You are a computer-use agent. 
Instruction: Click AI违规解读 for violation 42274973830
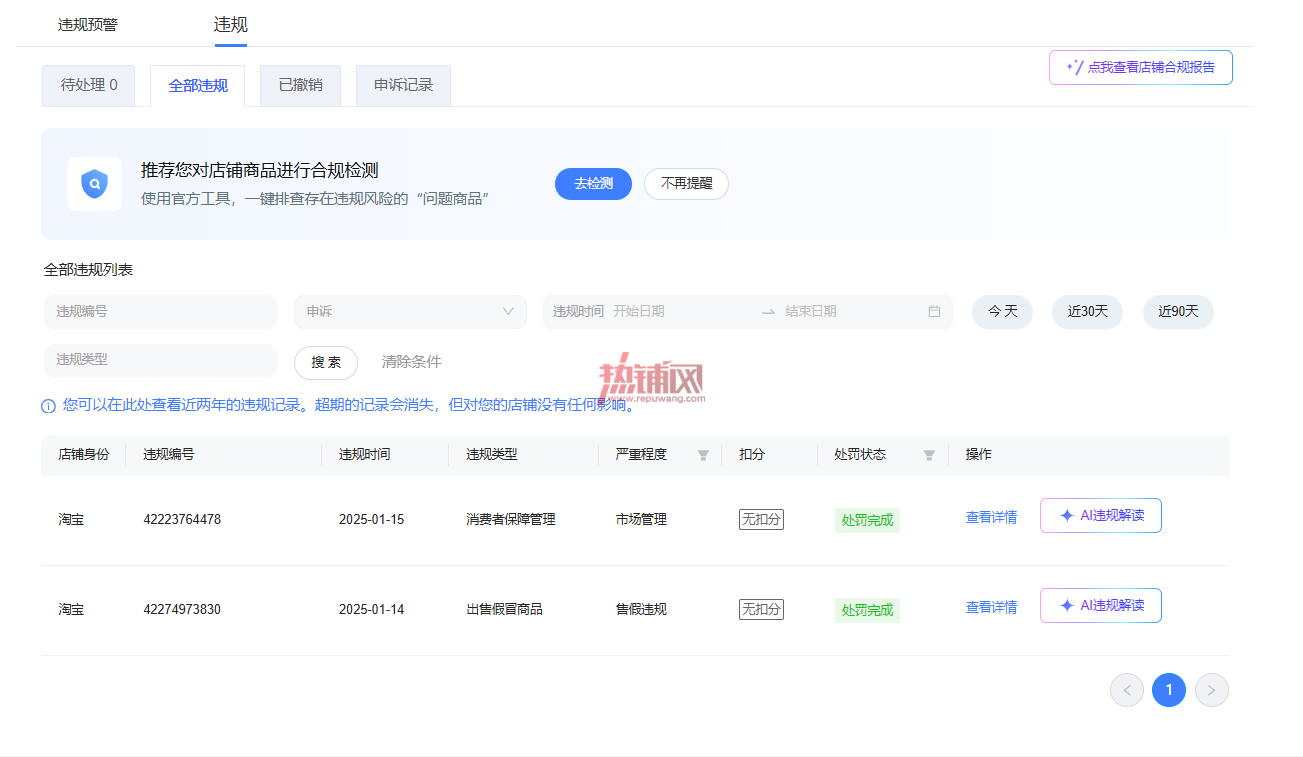point(1101,605)
